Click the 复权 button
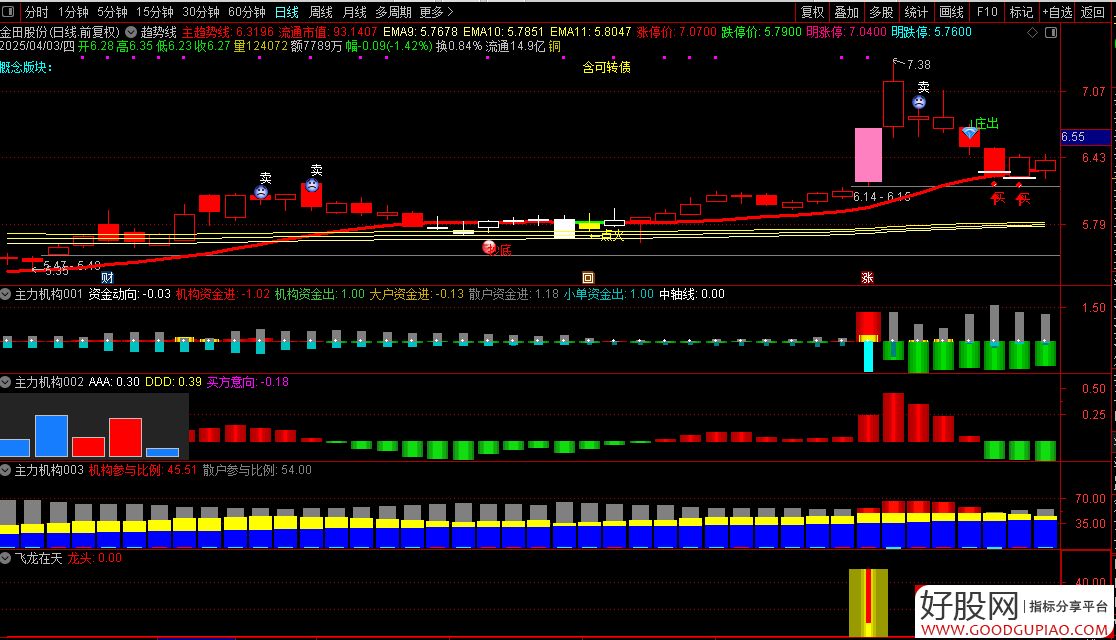The image size is (1116, 640). (x=812, y=12)
